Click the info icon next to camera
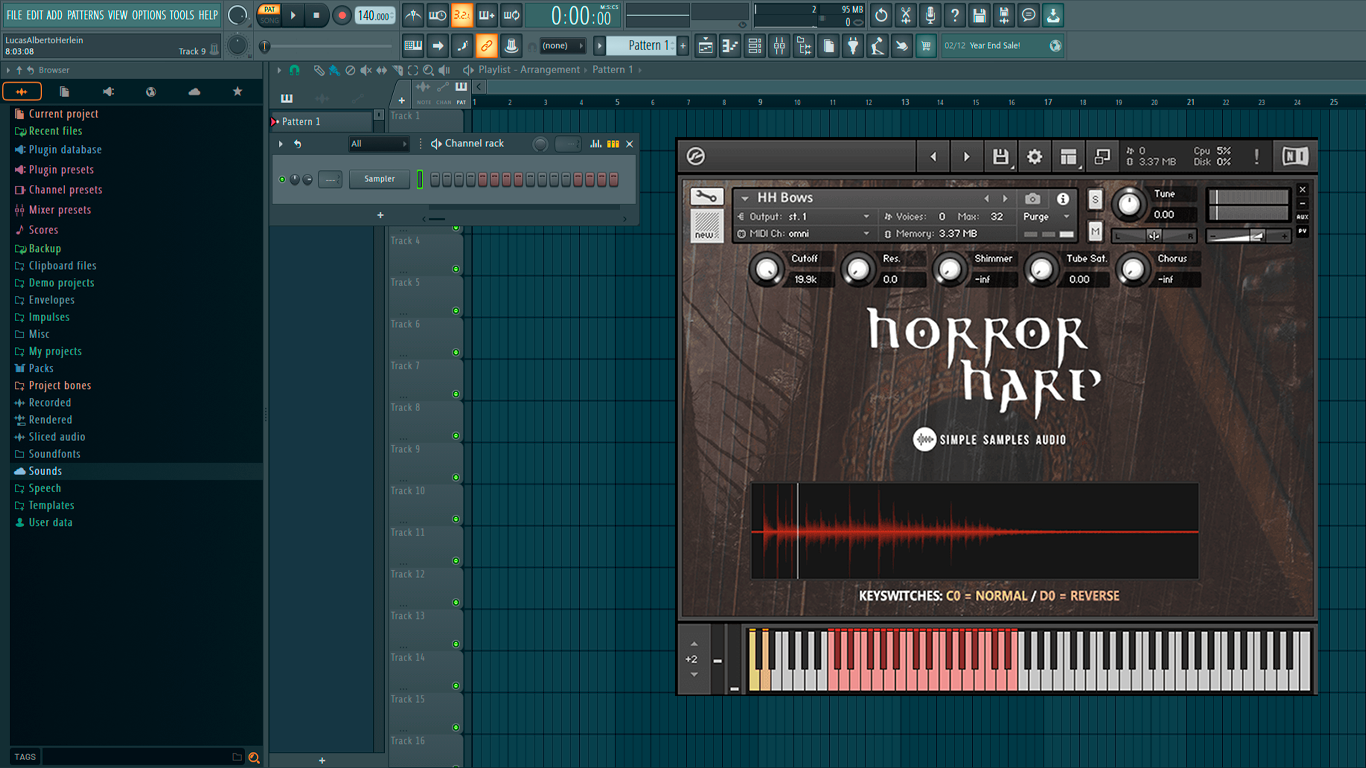 (1063, 199)
